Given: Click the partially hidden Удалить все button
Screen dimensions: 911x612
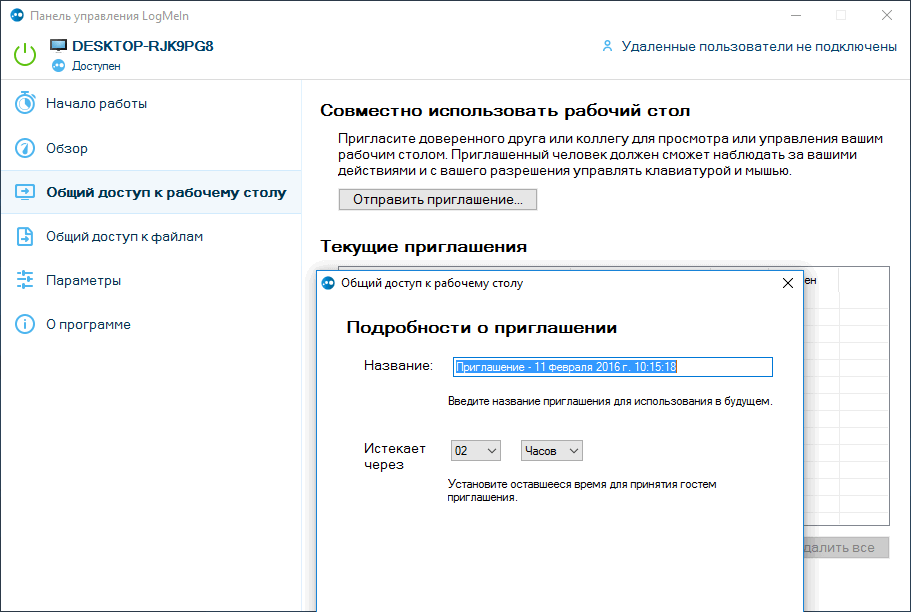Looking at the screenshot, I should pos(847,547).
